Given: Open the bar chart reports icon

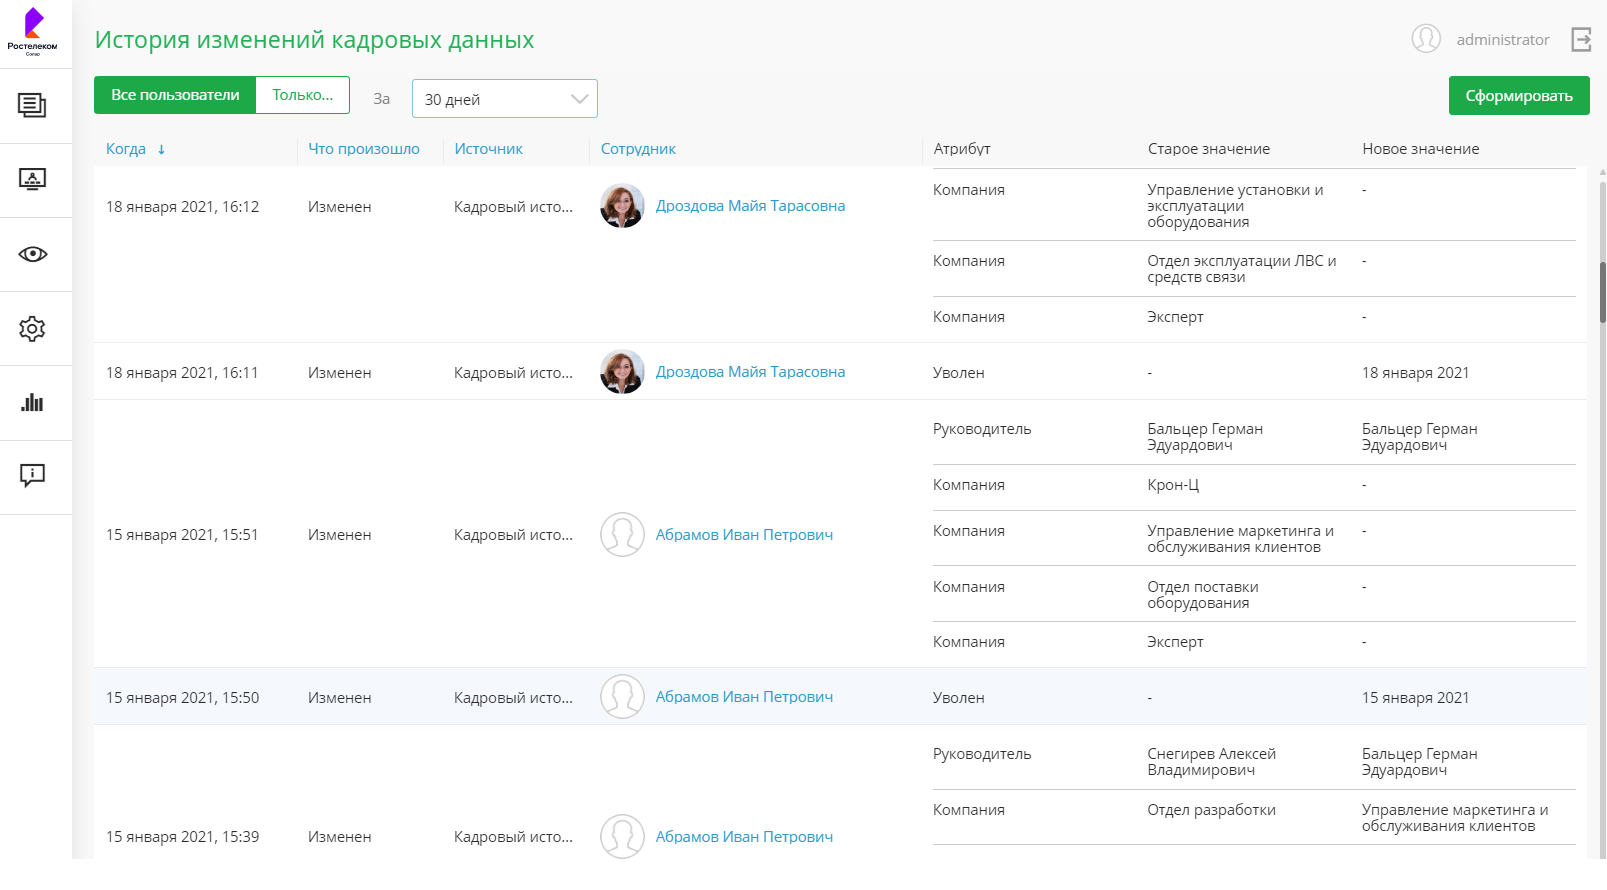Looking at the screenshot, I should point(32,402).
